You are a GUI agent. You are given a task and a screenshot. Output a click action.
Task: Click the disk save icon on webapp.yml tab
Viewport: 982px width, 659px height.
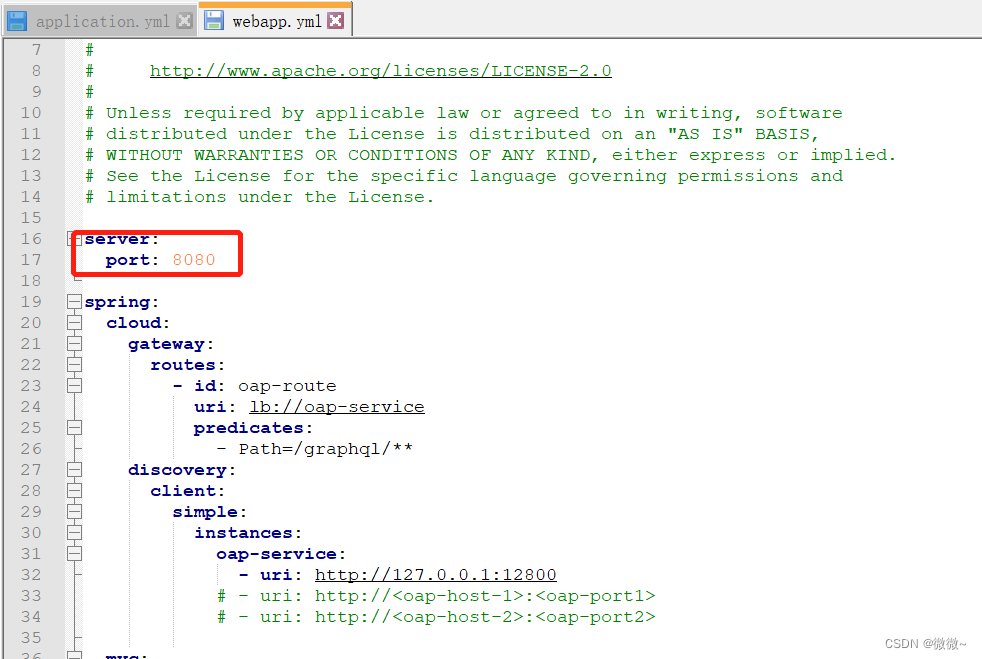(214, 18)
